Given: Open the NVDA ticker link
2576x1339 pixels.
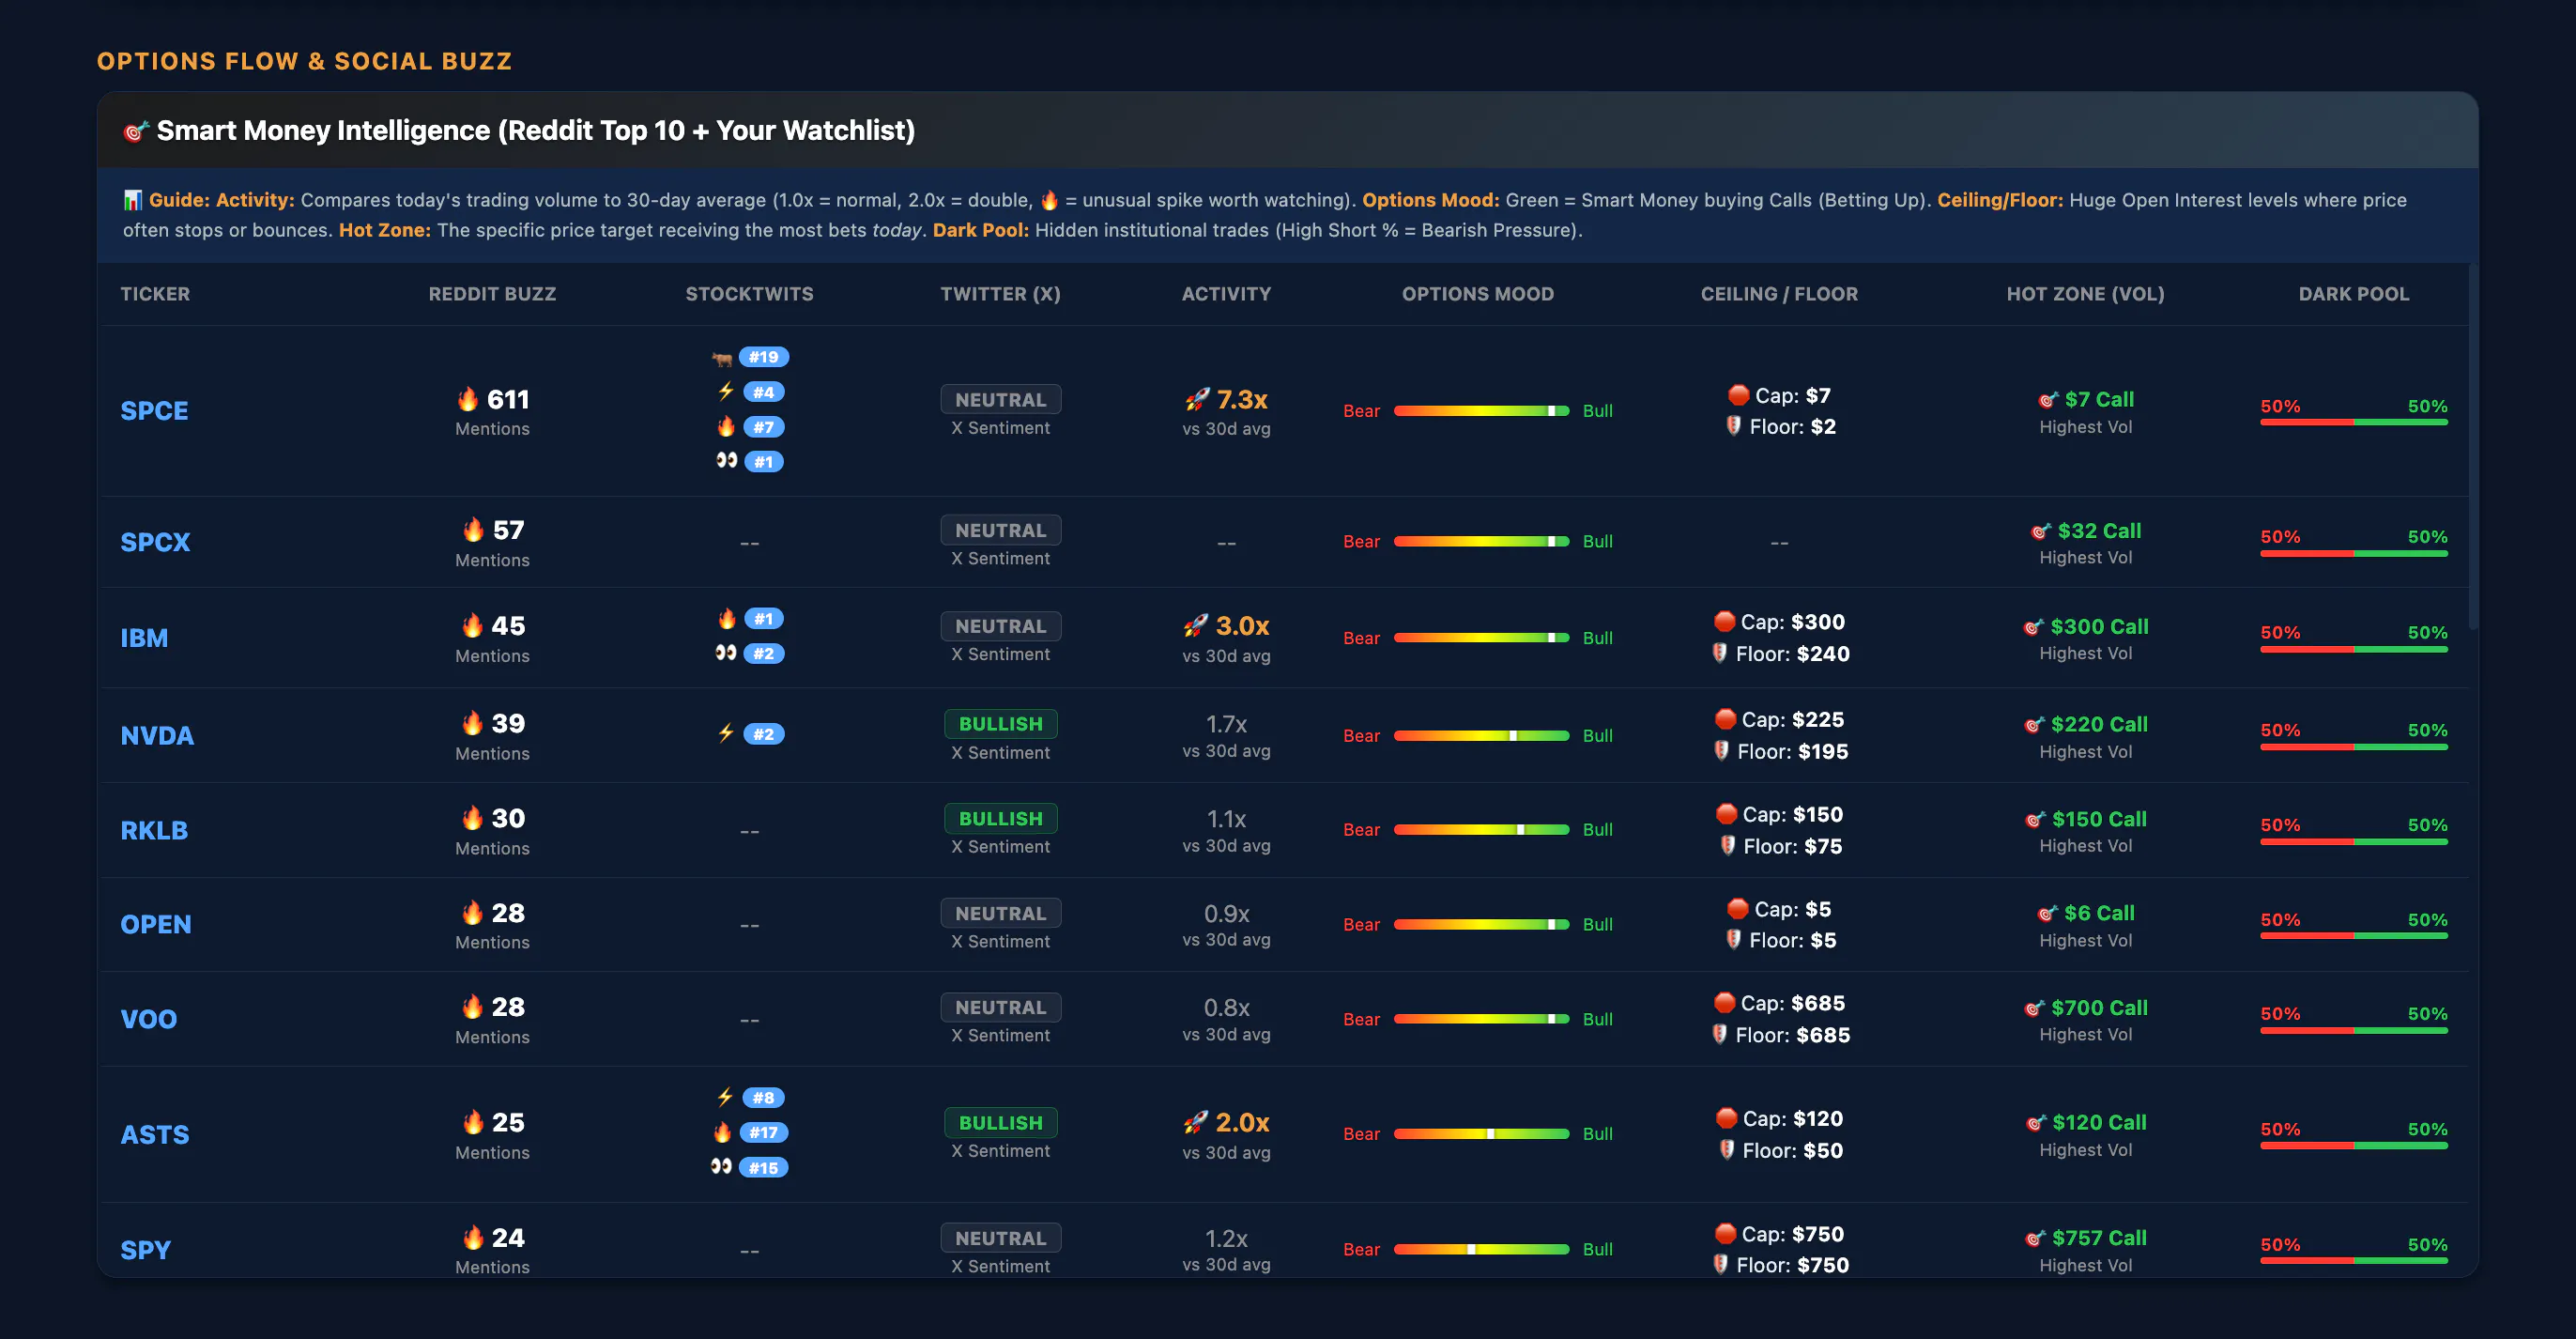Looking at the screenshot, I should click(157, 735).
